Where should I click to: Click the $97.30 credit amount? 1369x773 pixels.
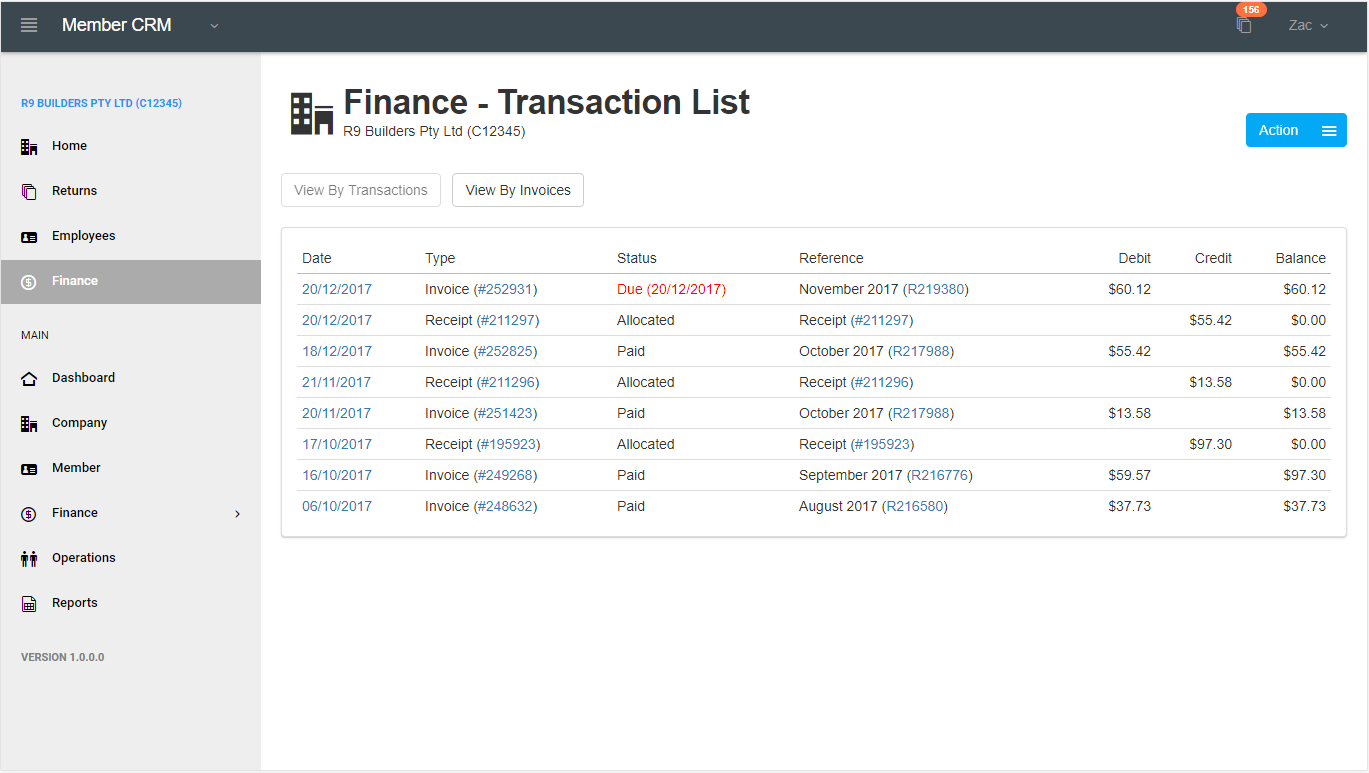pyautogui.click(x=1210, y=444)
